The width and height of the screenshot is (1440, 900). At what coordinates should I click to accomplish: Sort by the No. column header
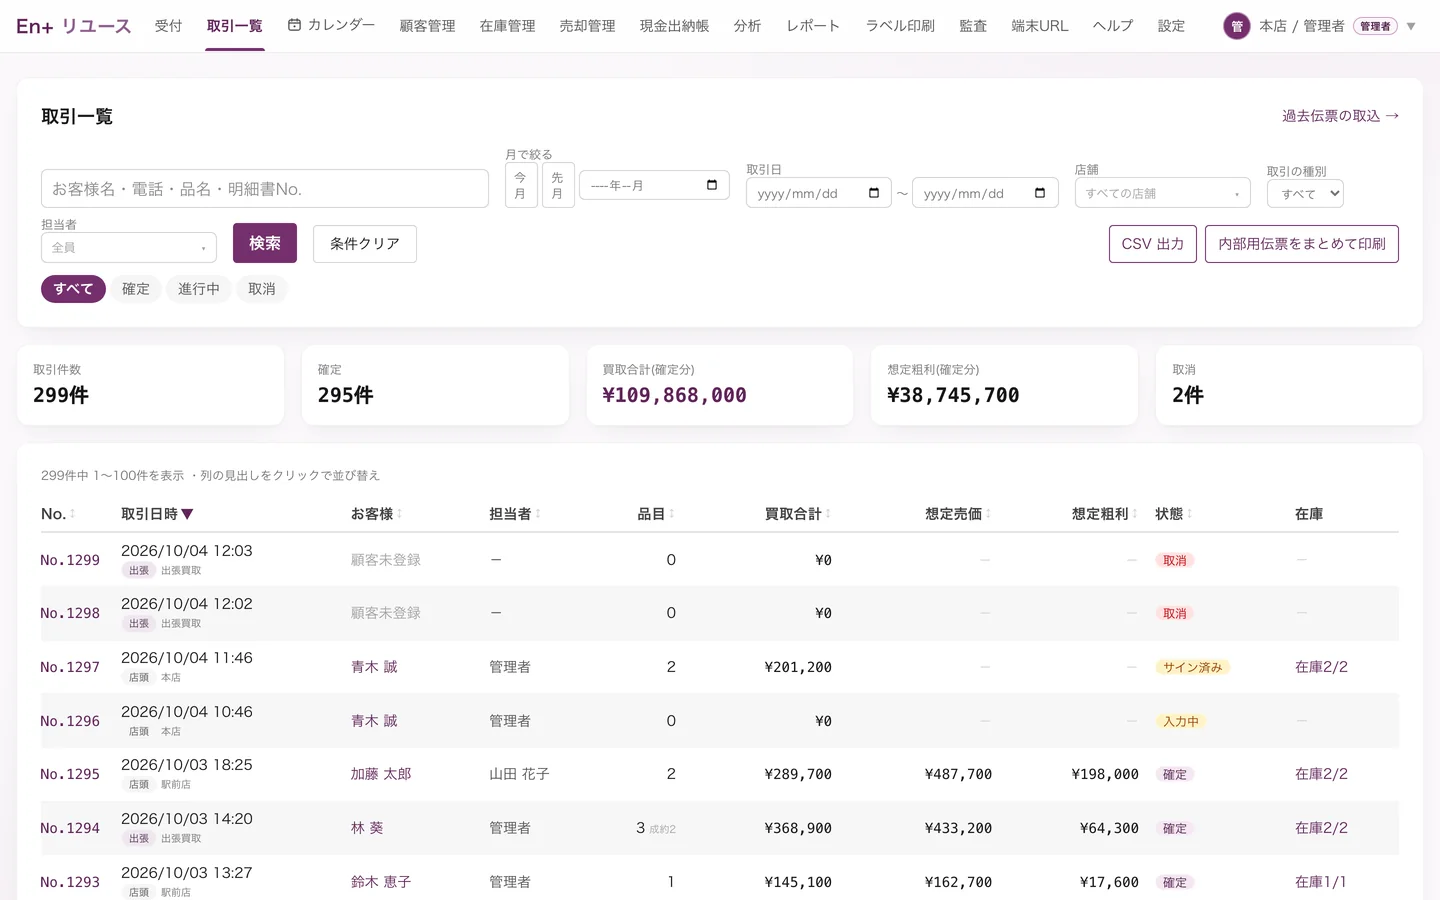58,514
